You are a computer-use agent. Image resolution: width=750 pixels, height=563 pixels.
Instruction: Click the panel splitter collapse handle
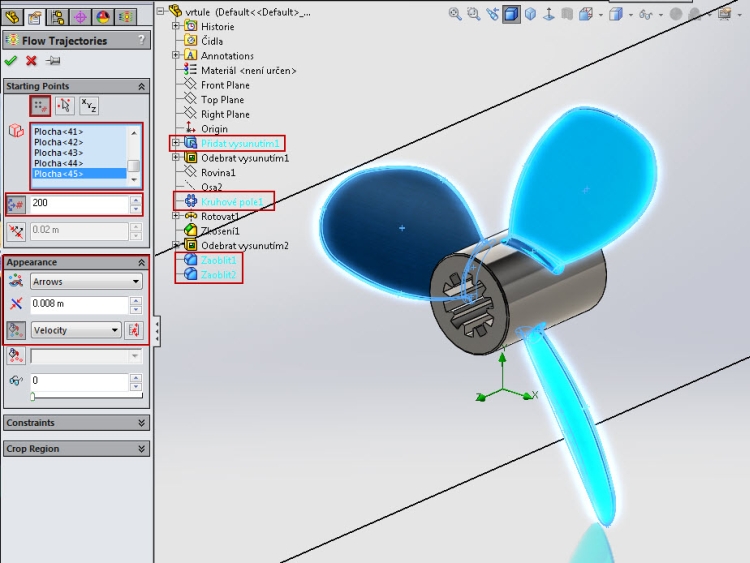coord(157,330)
